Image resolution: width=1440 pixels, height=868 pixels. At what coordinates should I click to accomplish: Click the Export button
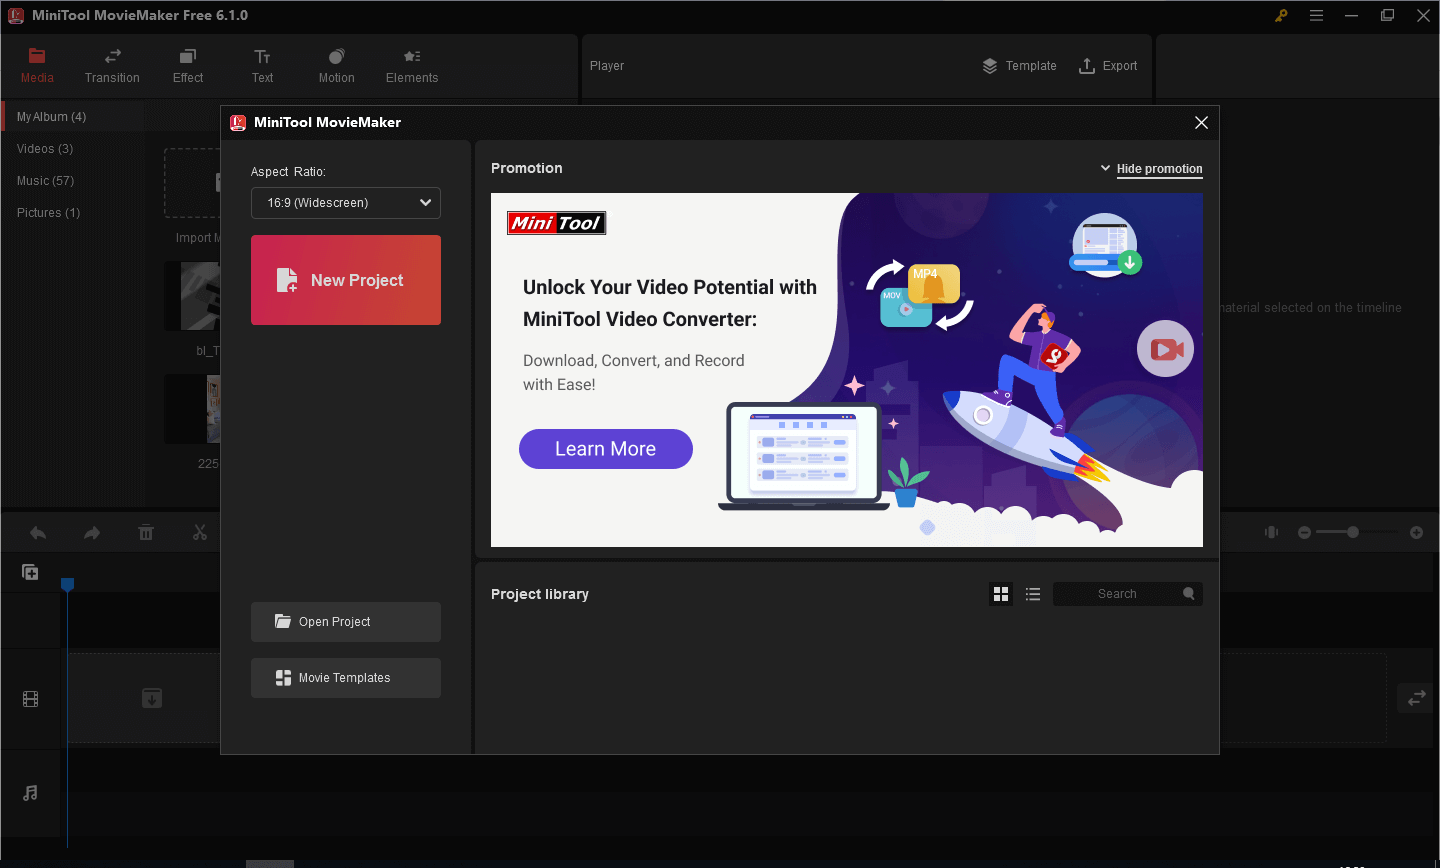(x=1108, y=66)
